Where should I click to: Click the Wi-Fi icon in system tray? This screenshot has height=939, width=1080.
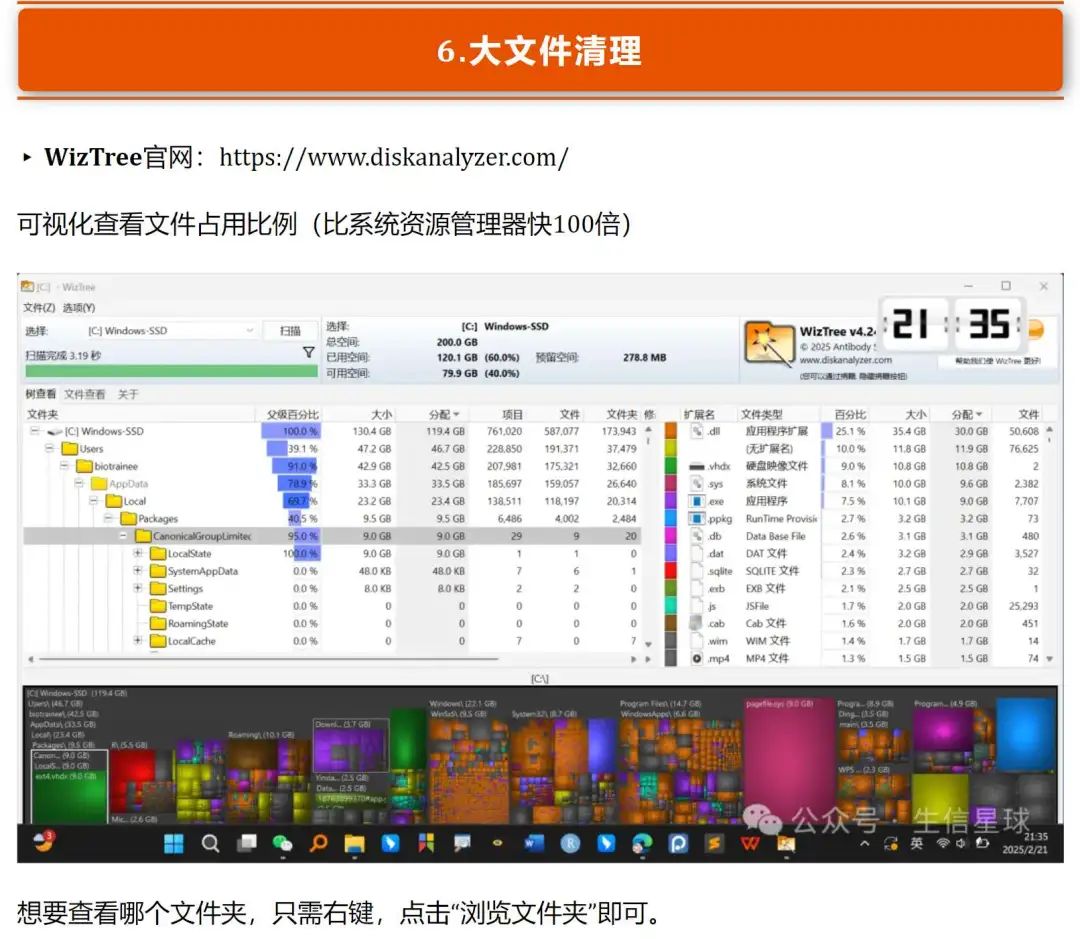point(942,844)
